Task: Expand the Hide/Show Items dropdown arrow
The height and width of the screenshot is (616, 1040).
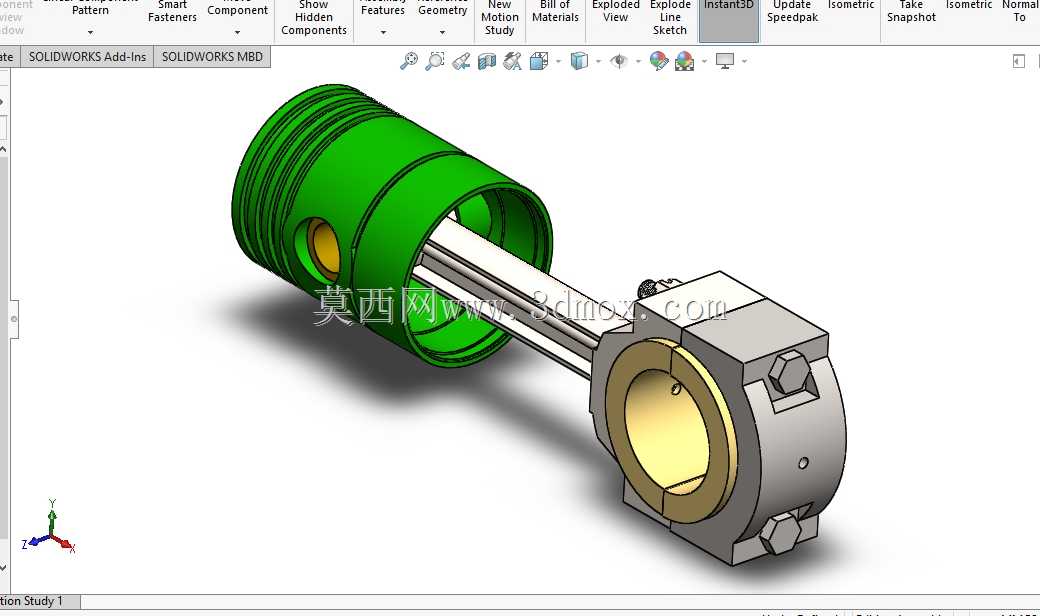Action: [x=638, y=62]
